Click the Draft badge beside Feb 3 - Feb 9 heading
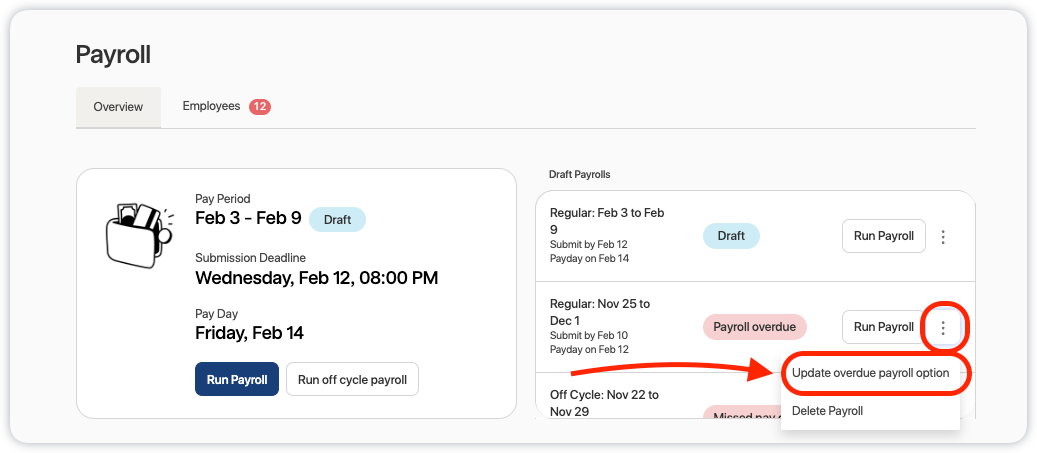Viewport: 1037px width, 453px height. pos(337,219)
